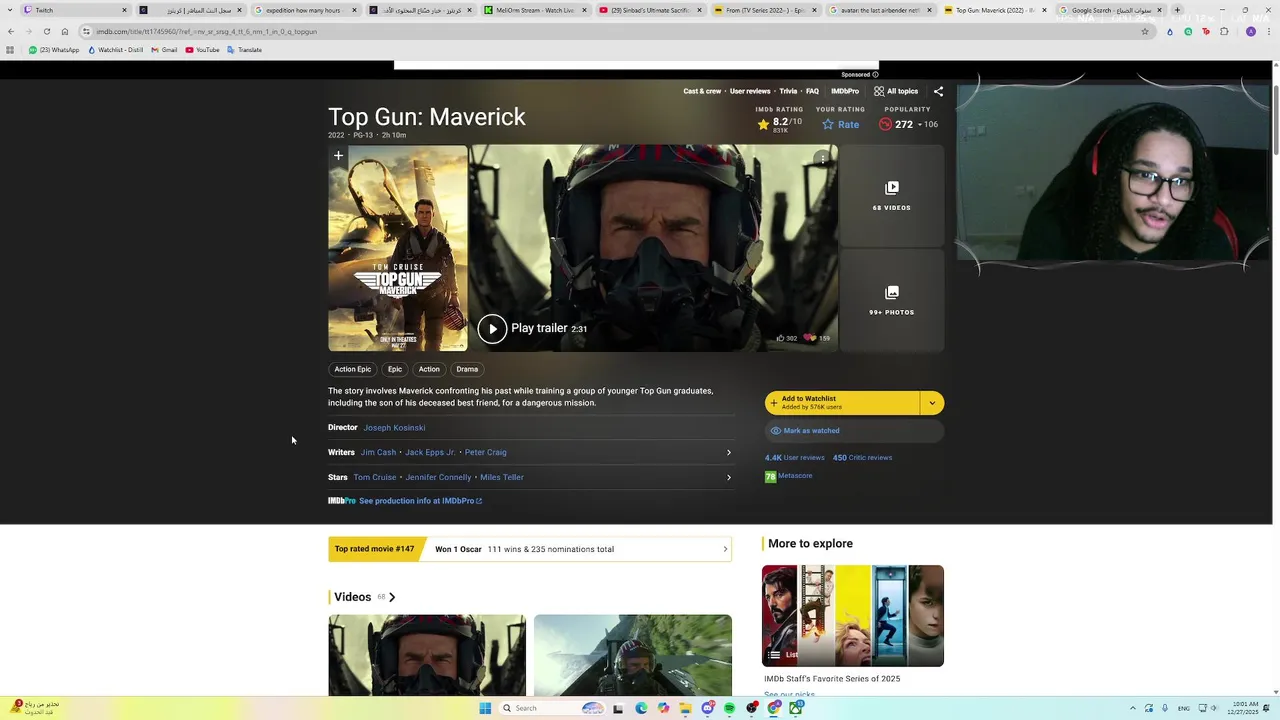Screen dimensions: 1280x720
Task: Open the browser home button
Action: pyautogui.click(x=65, y=31)
